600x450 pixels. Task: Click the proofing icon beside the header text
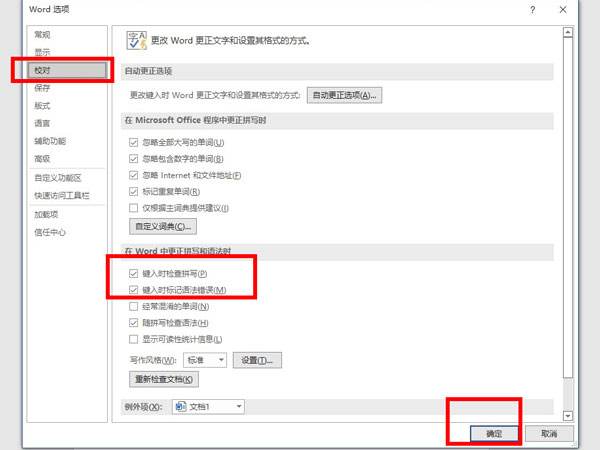(137, 40)
